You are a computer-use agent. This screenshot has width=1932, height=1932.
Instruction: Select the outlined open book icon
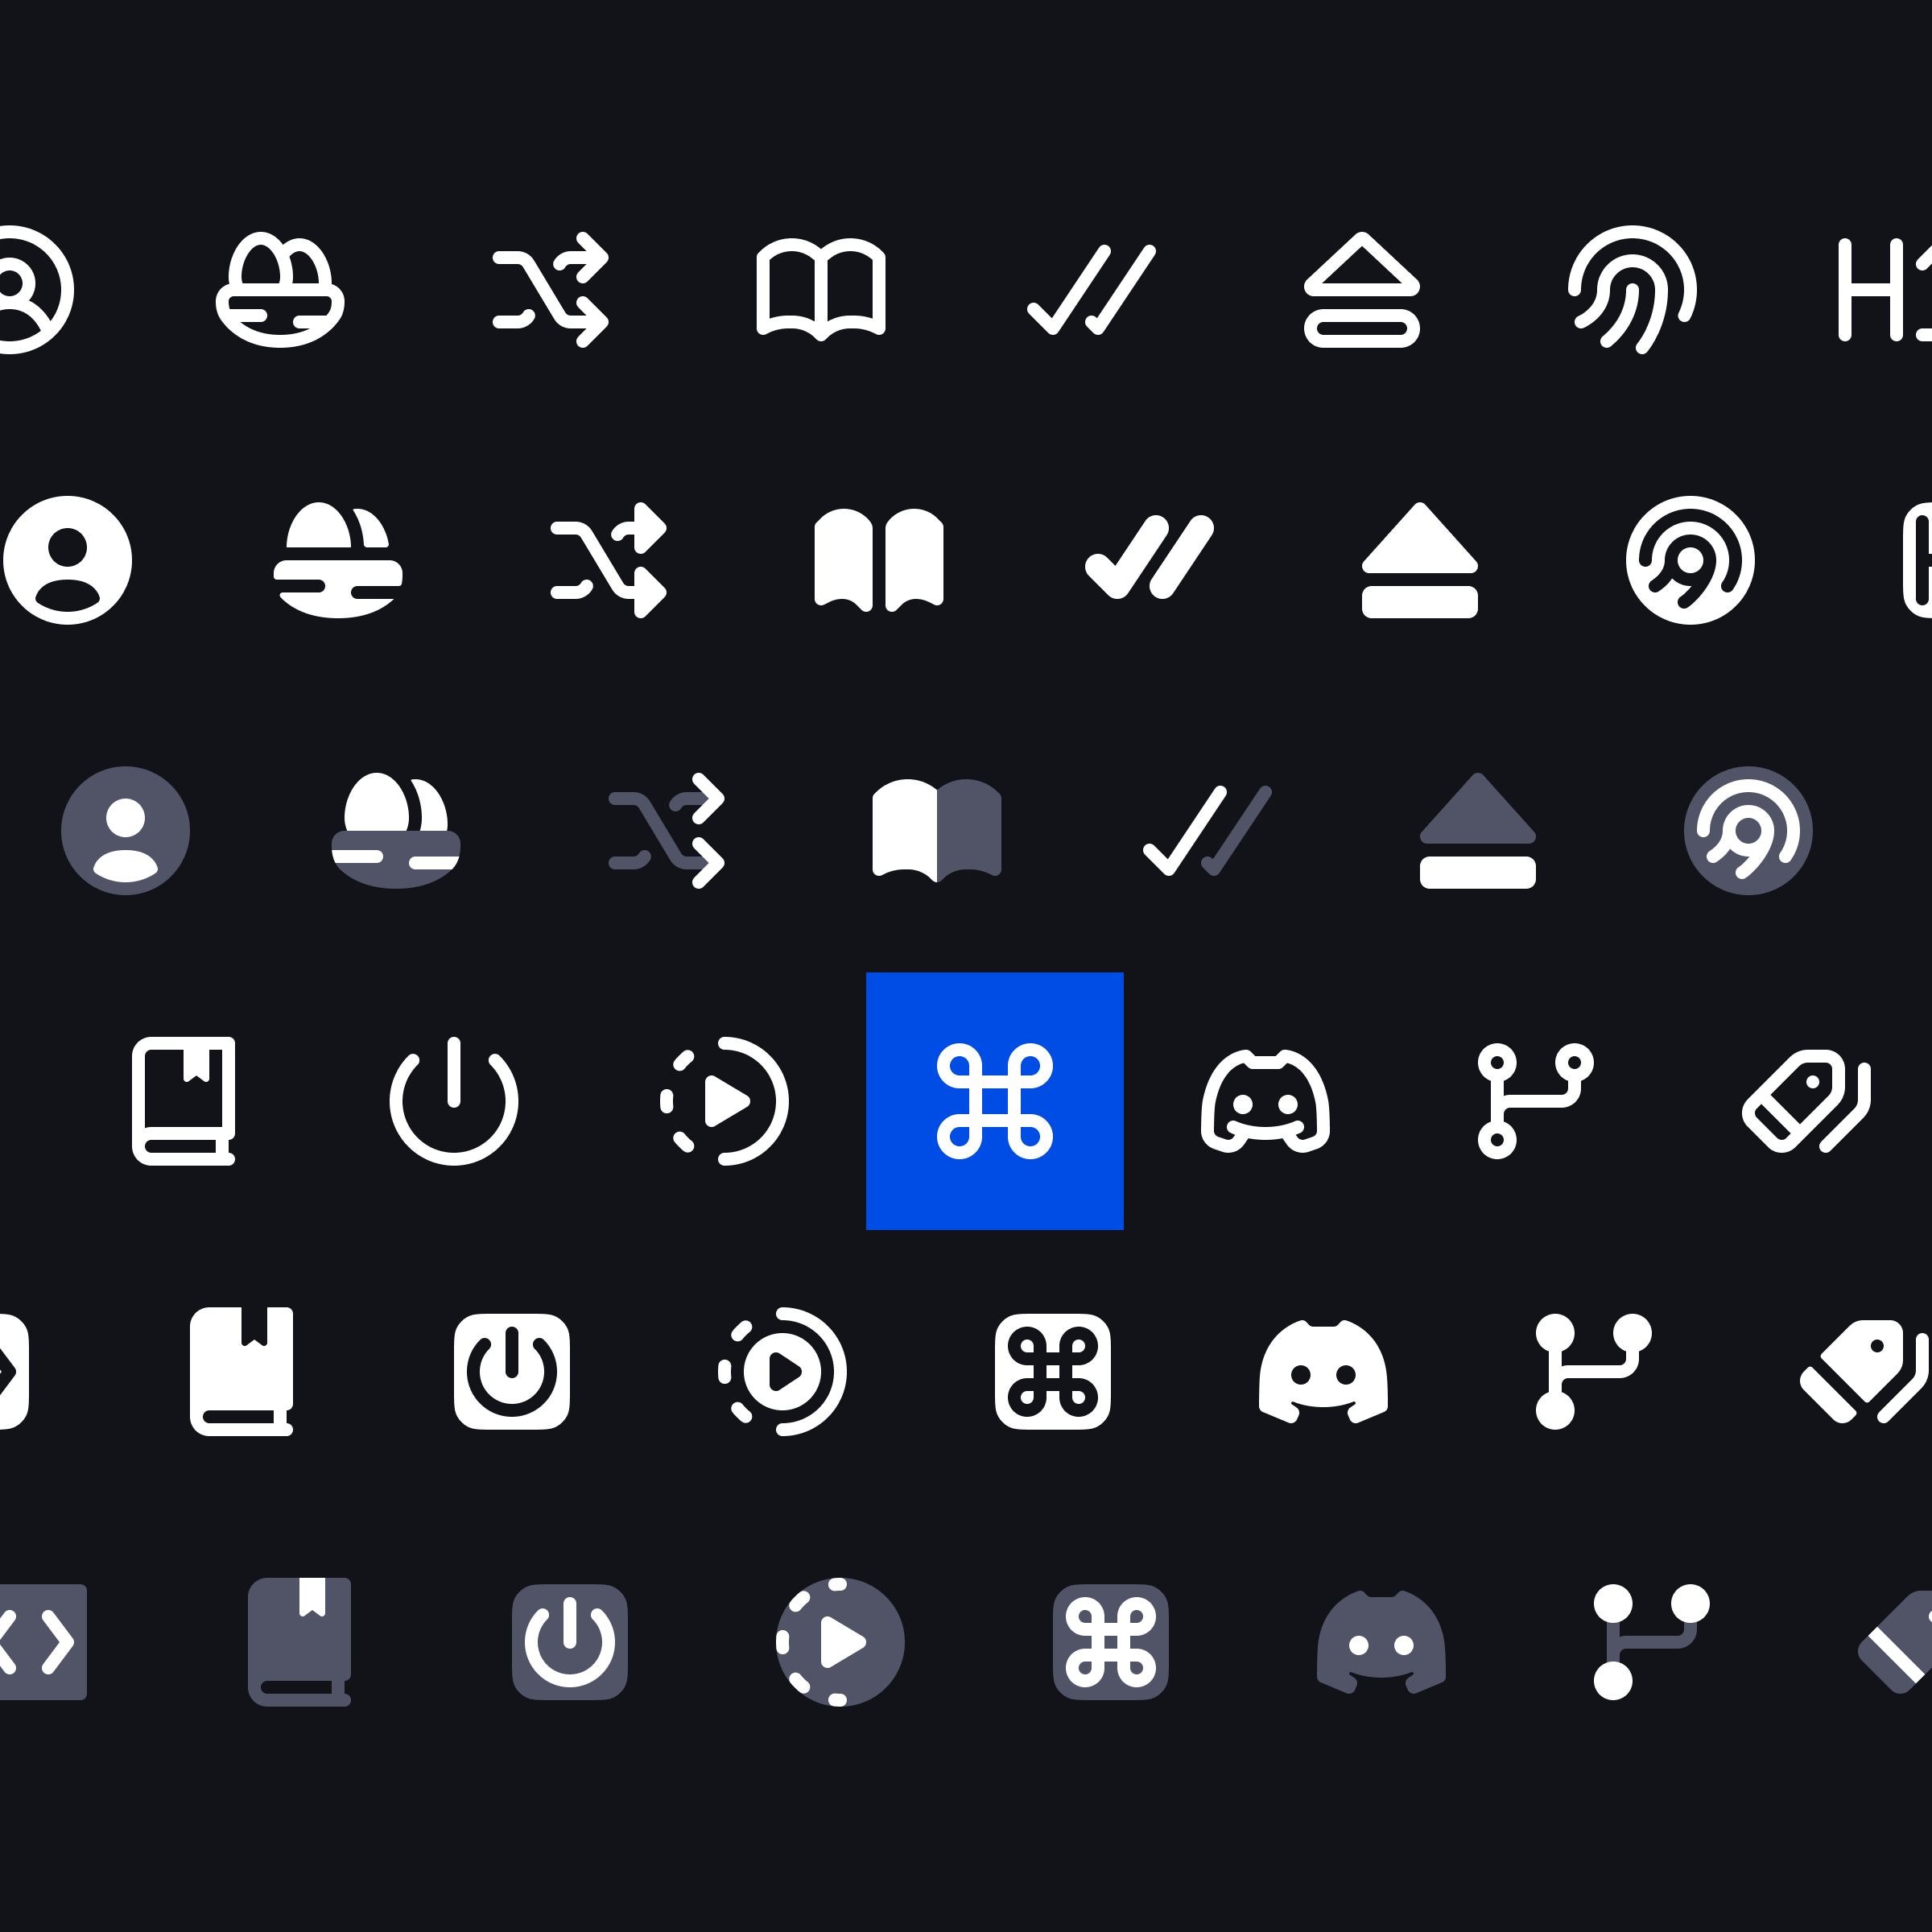821,290
